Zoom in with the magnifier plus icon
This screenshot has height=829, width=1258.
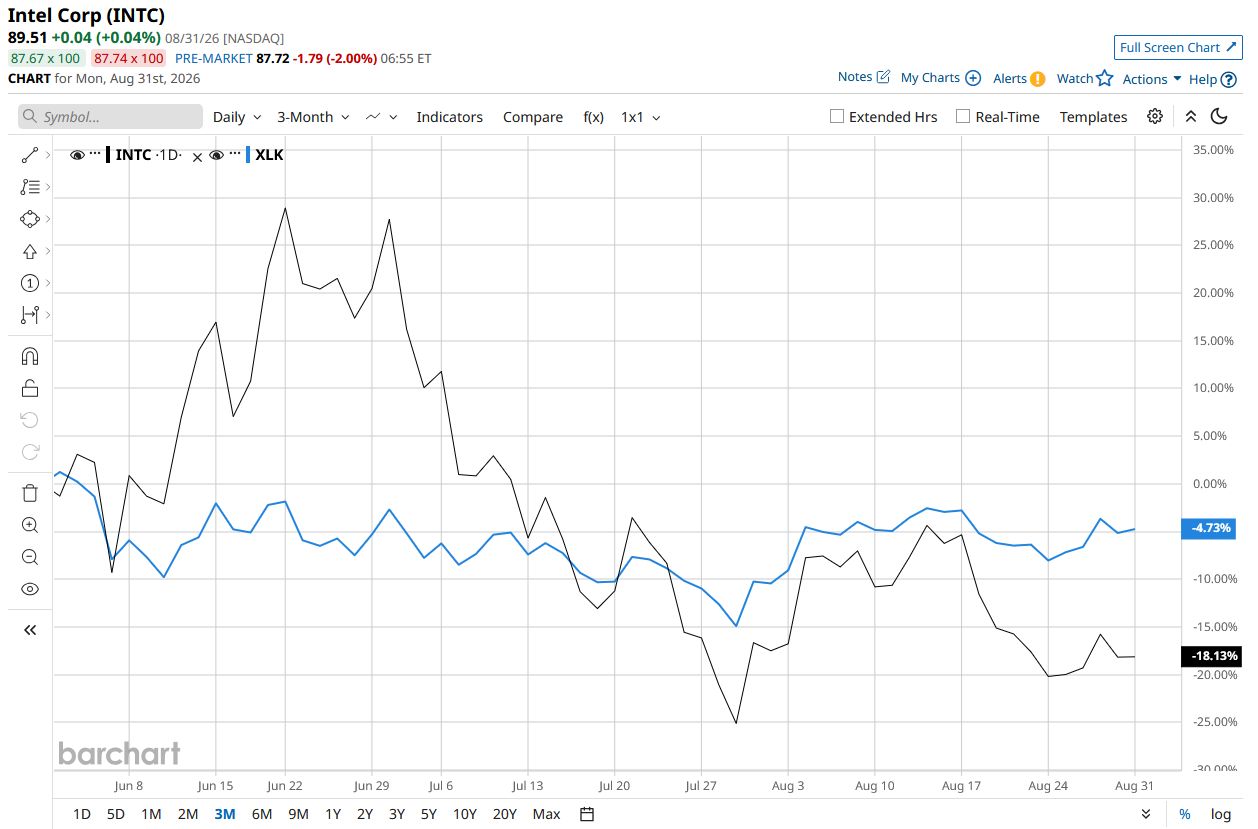(29, 525)
